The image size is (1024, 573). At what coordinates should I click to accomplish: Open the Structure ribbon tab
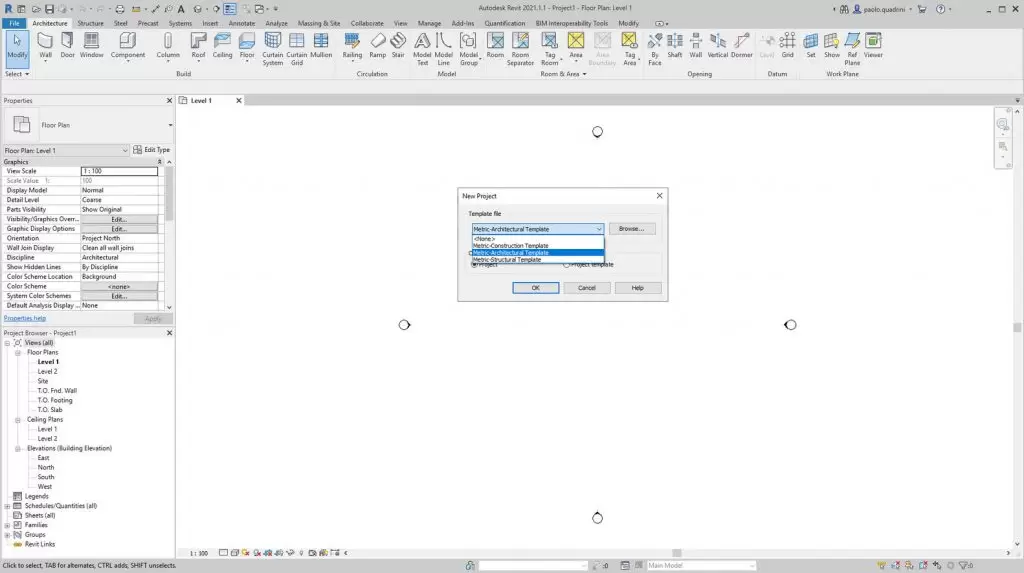[x=90, y=22]
